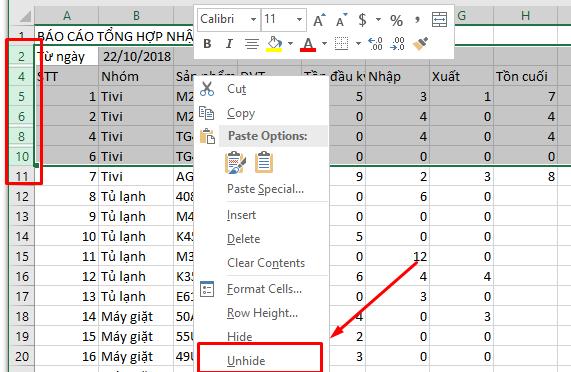571x372 pixels.
Task: Choose Row Height from context menu
Action: pyautogui.click(x=262, y=313)
